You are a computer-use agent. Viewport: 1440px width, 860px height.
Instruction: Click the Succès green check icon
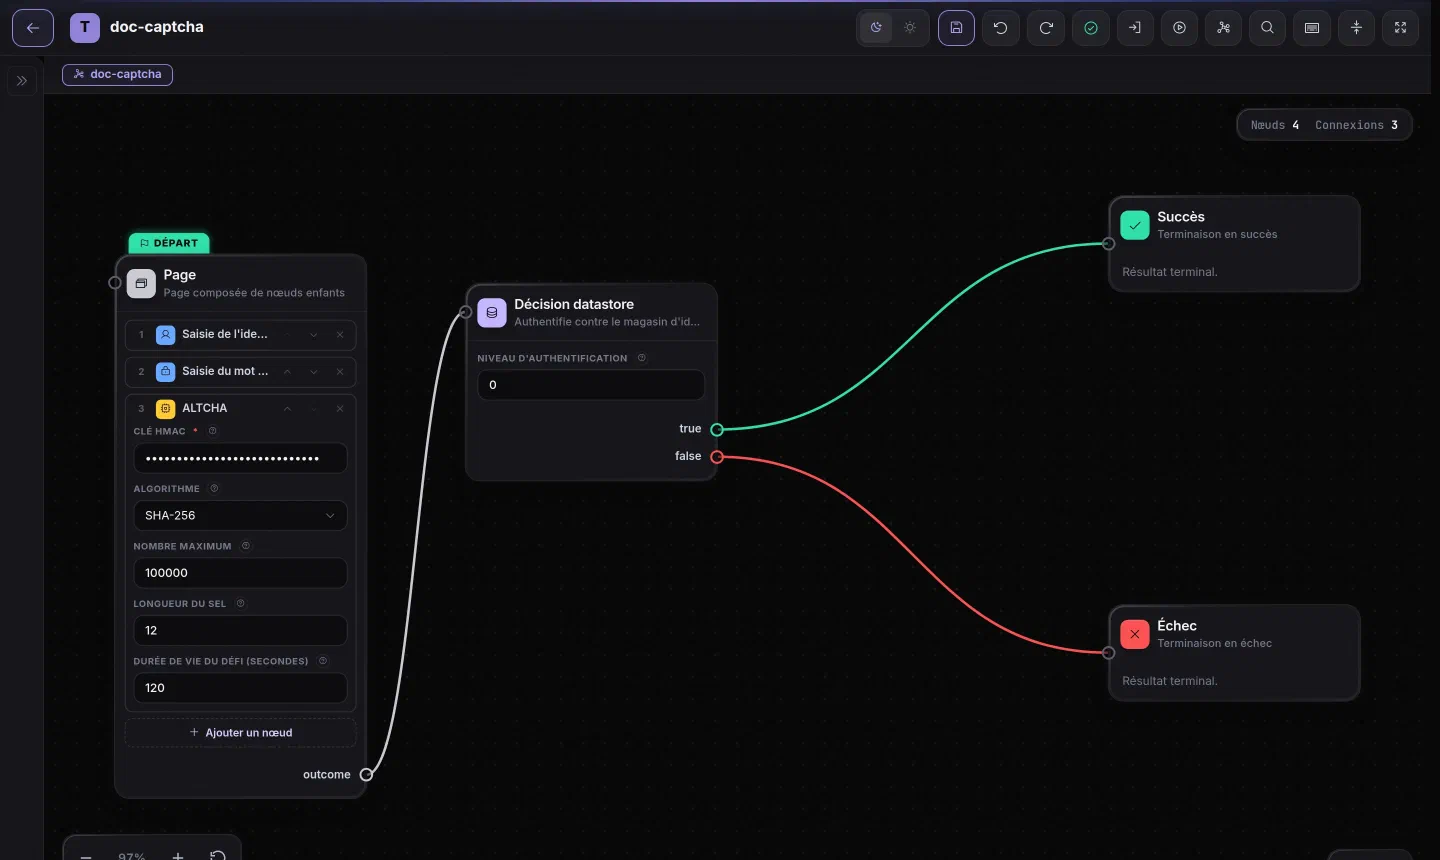coord(1135,226)
